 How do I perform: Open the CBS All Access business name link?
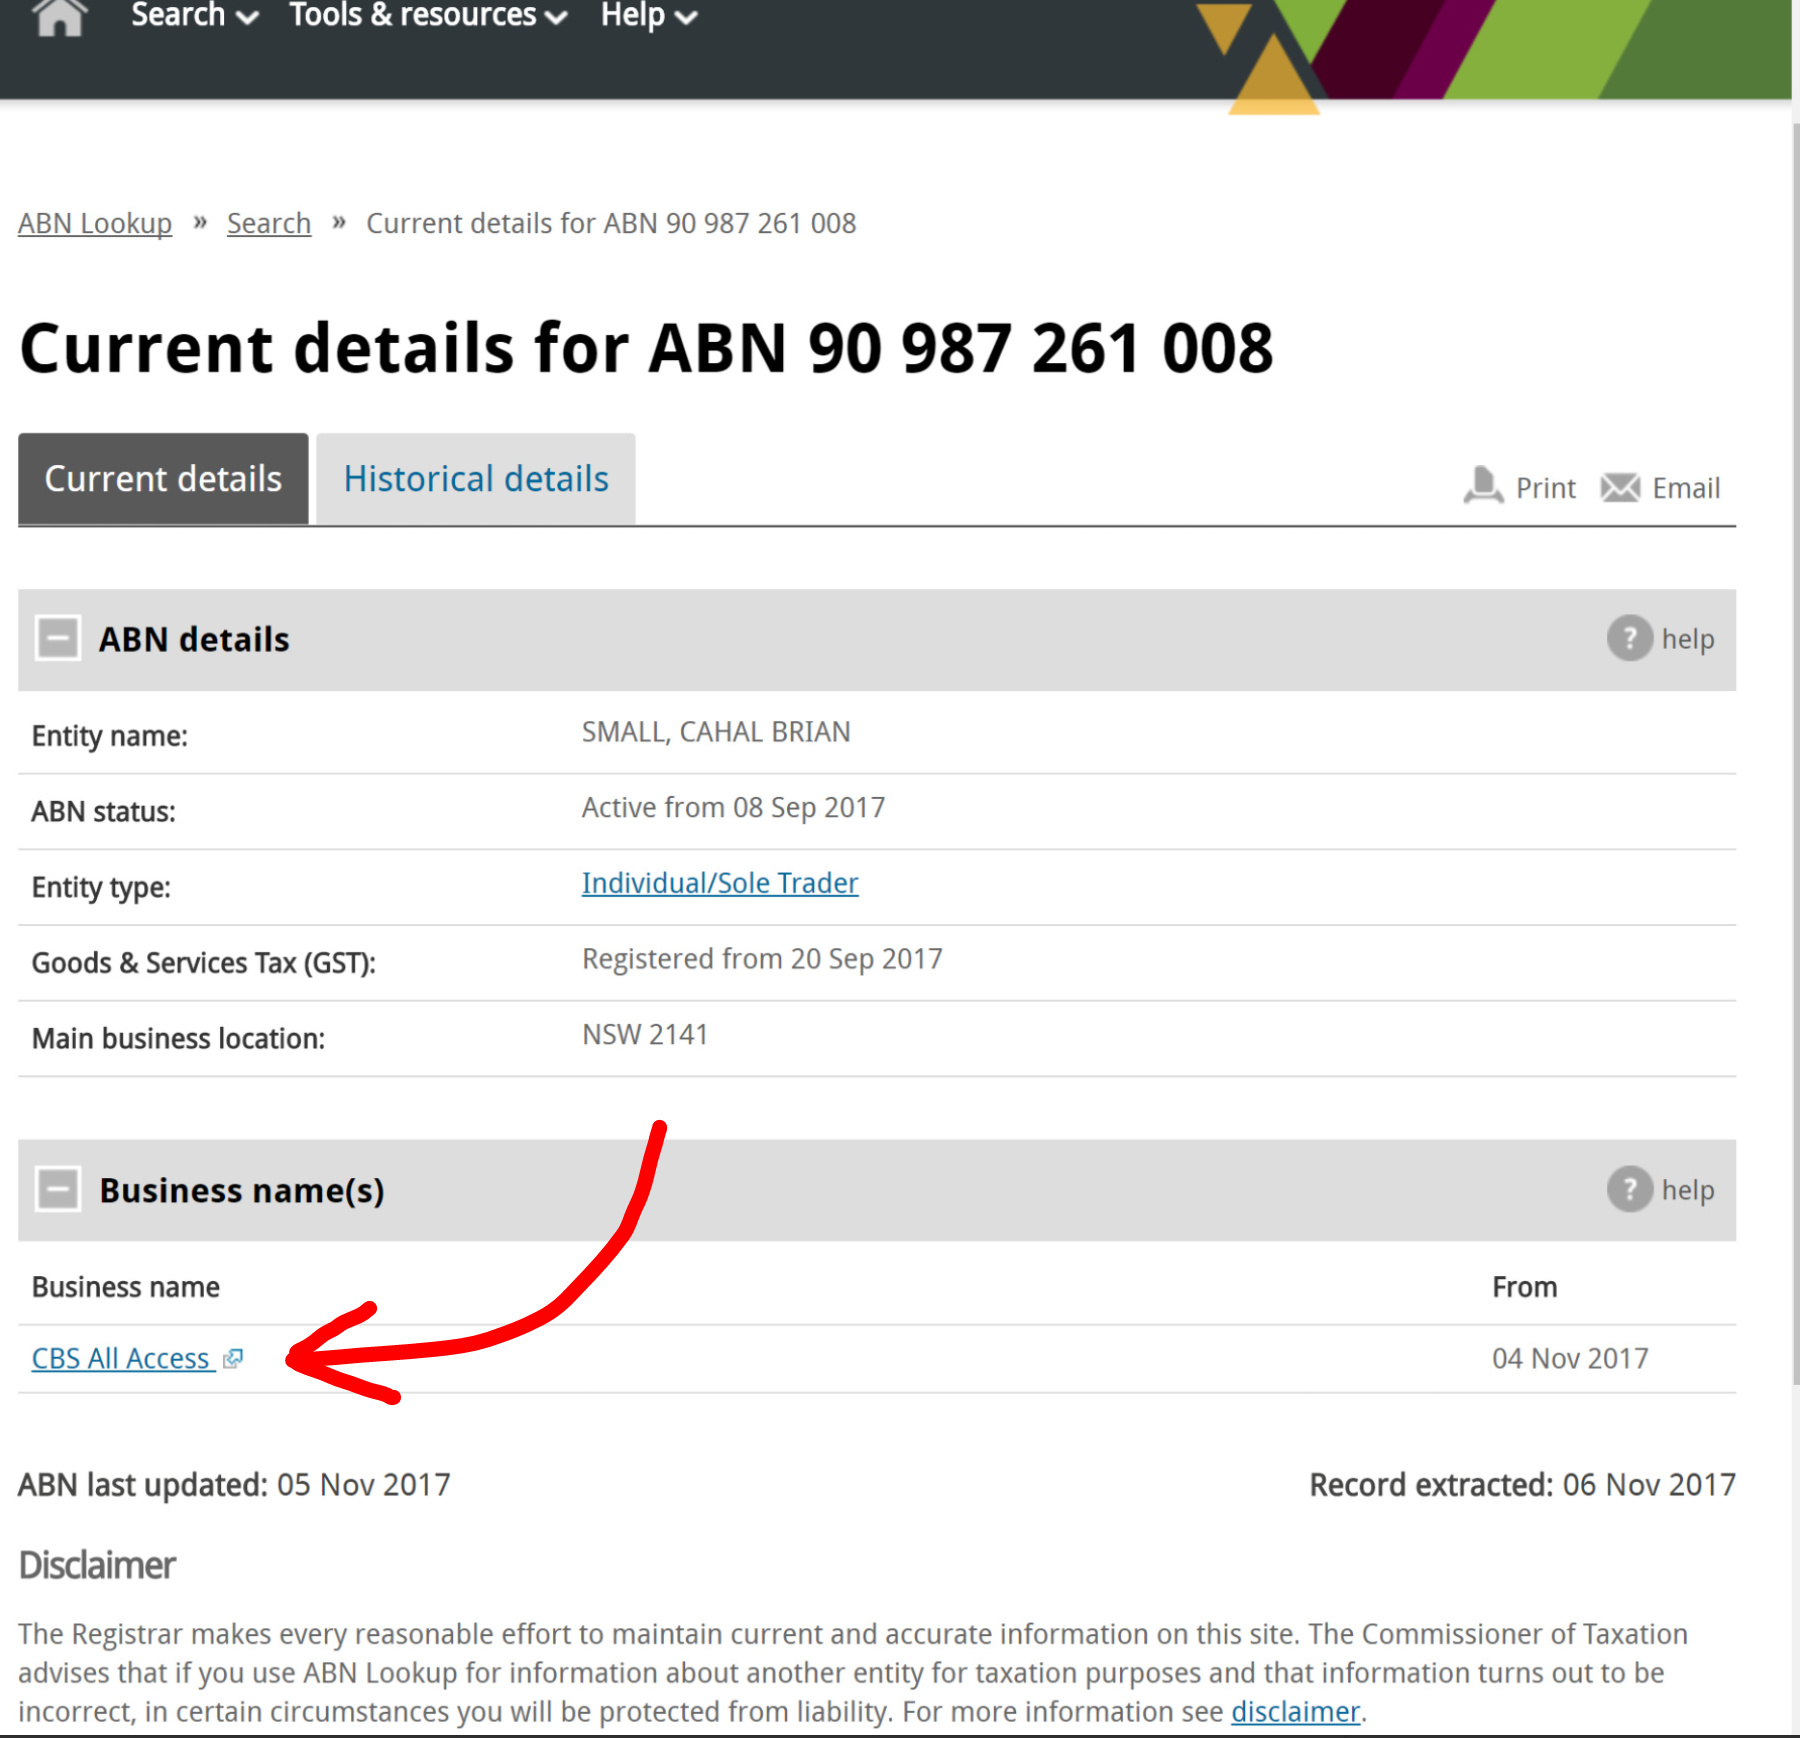tap(121, 1358)
